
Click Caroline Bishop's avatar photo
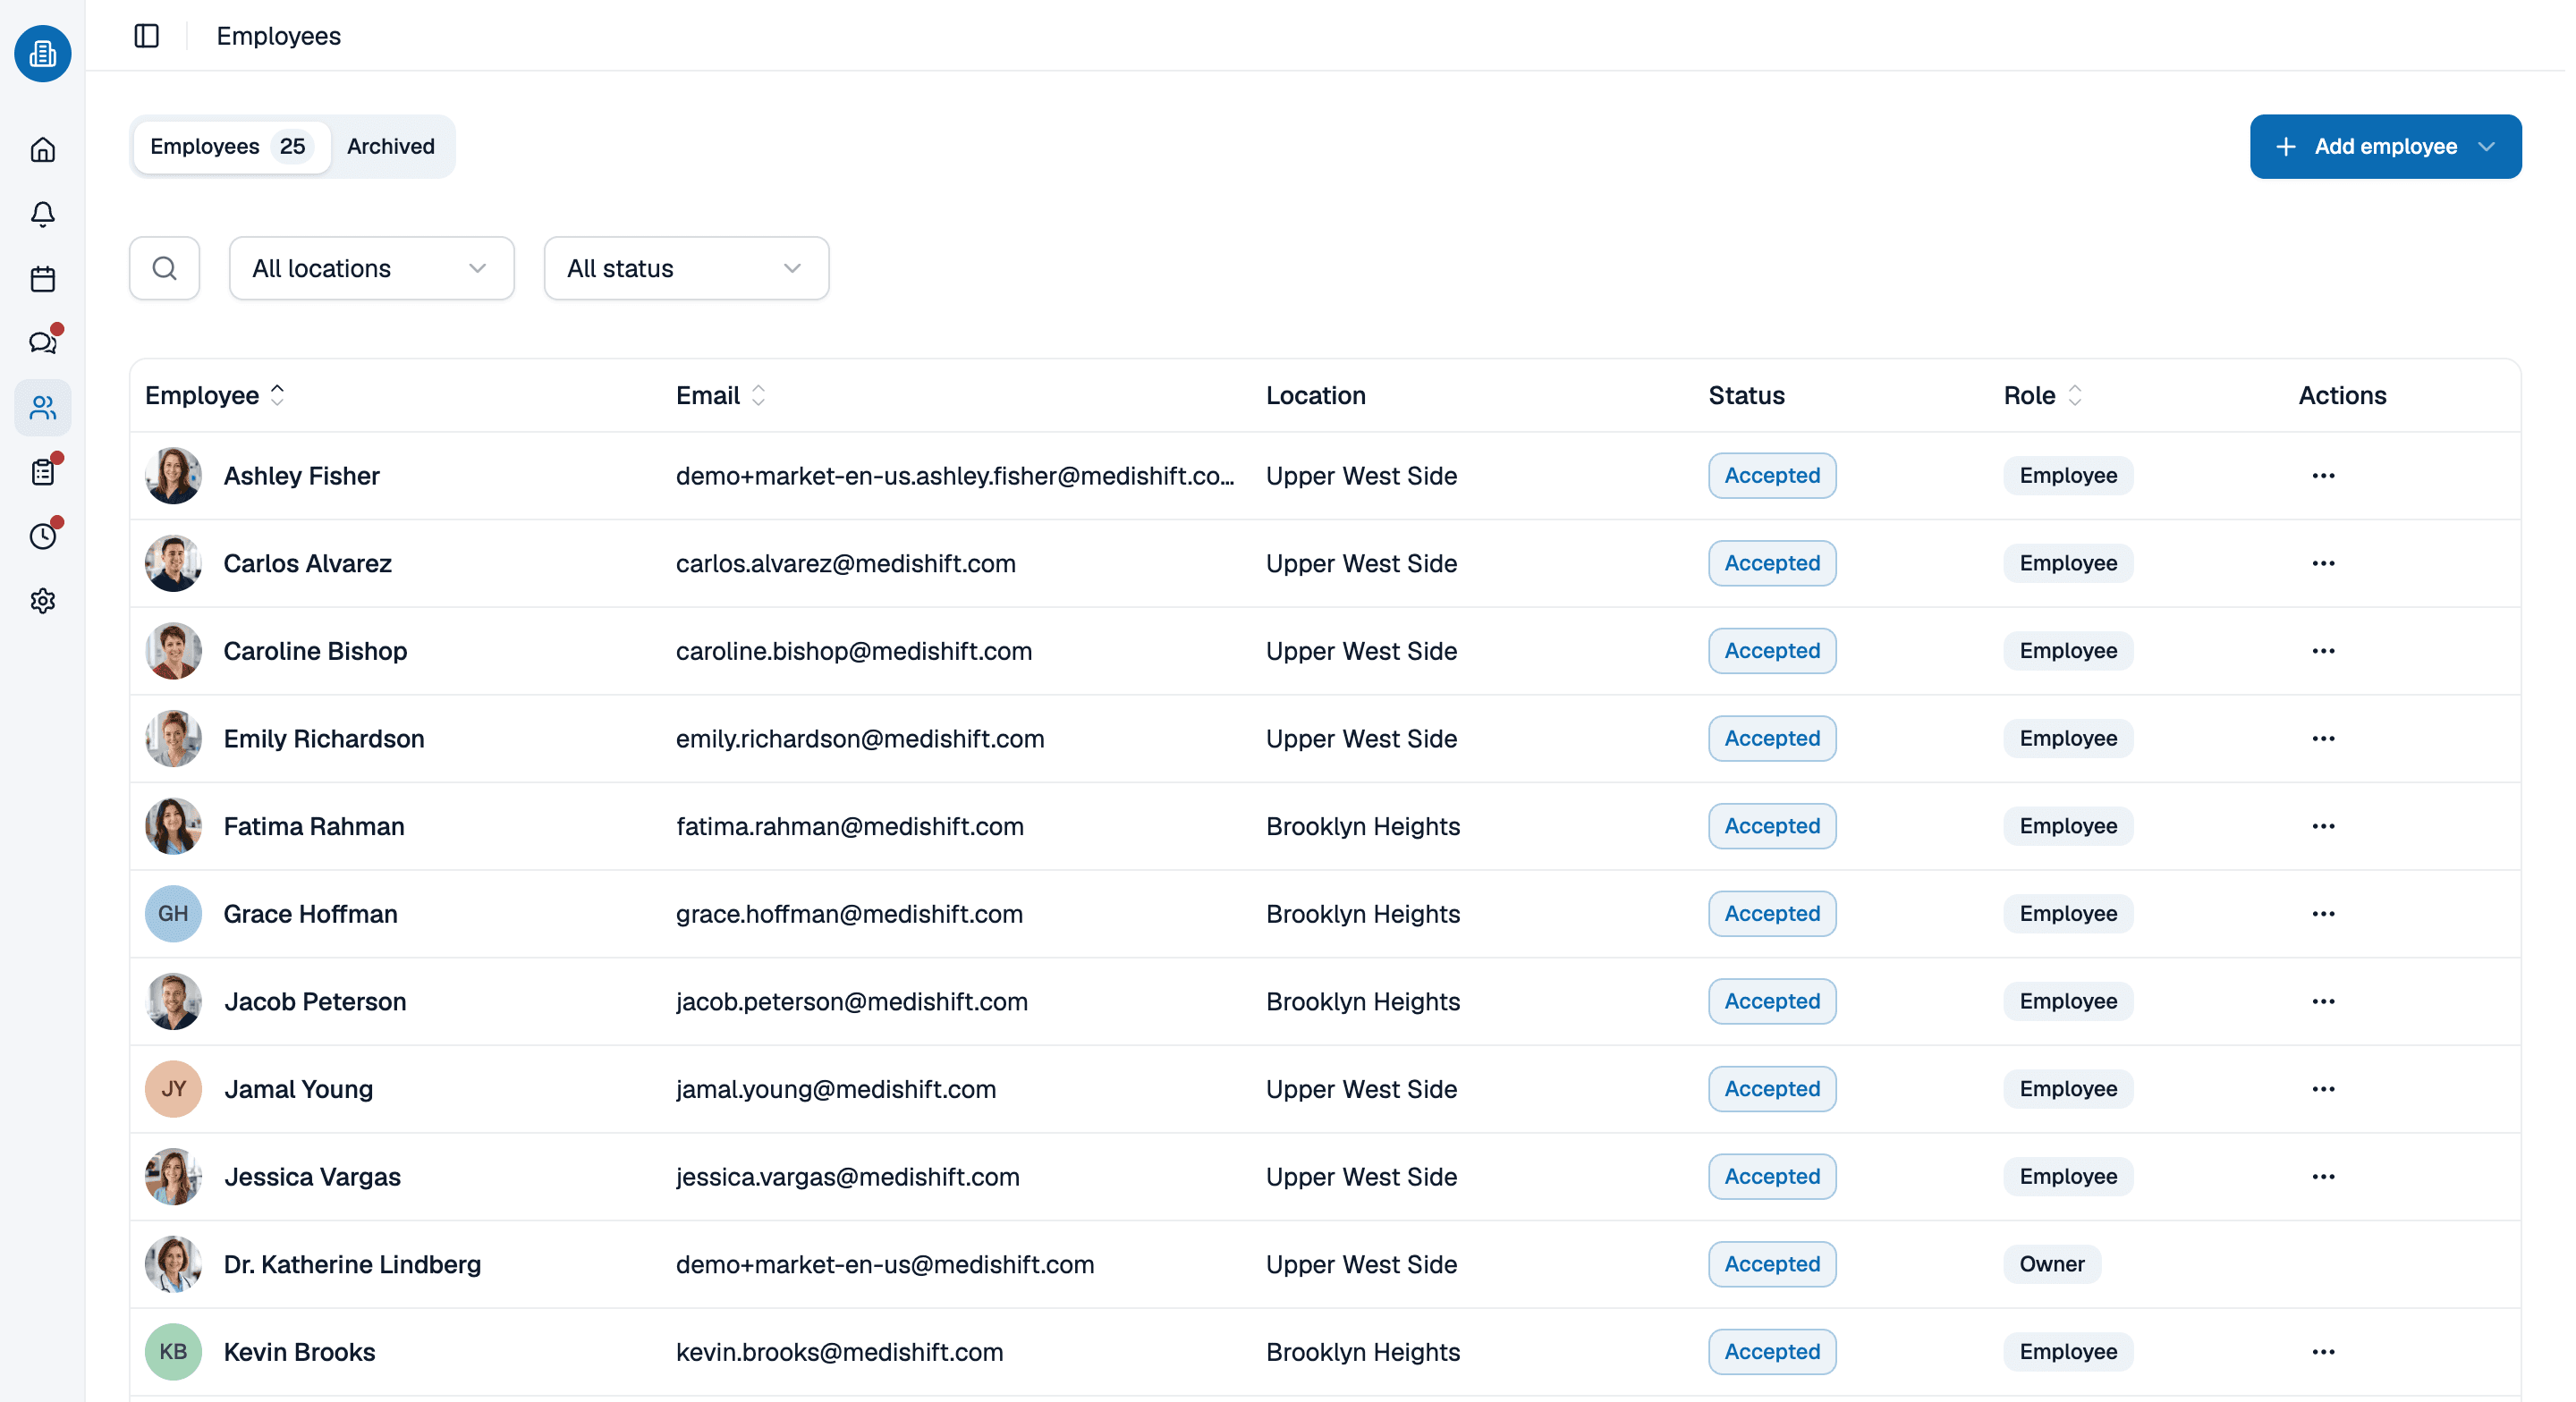coord(173,651)
